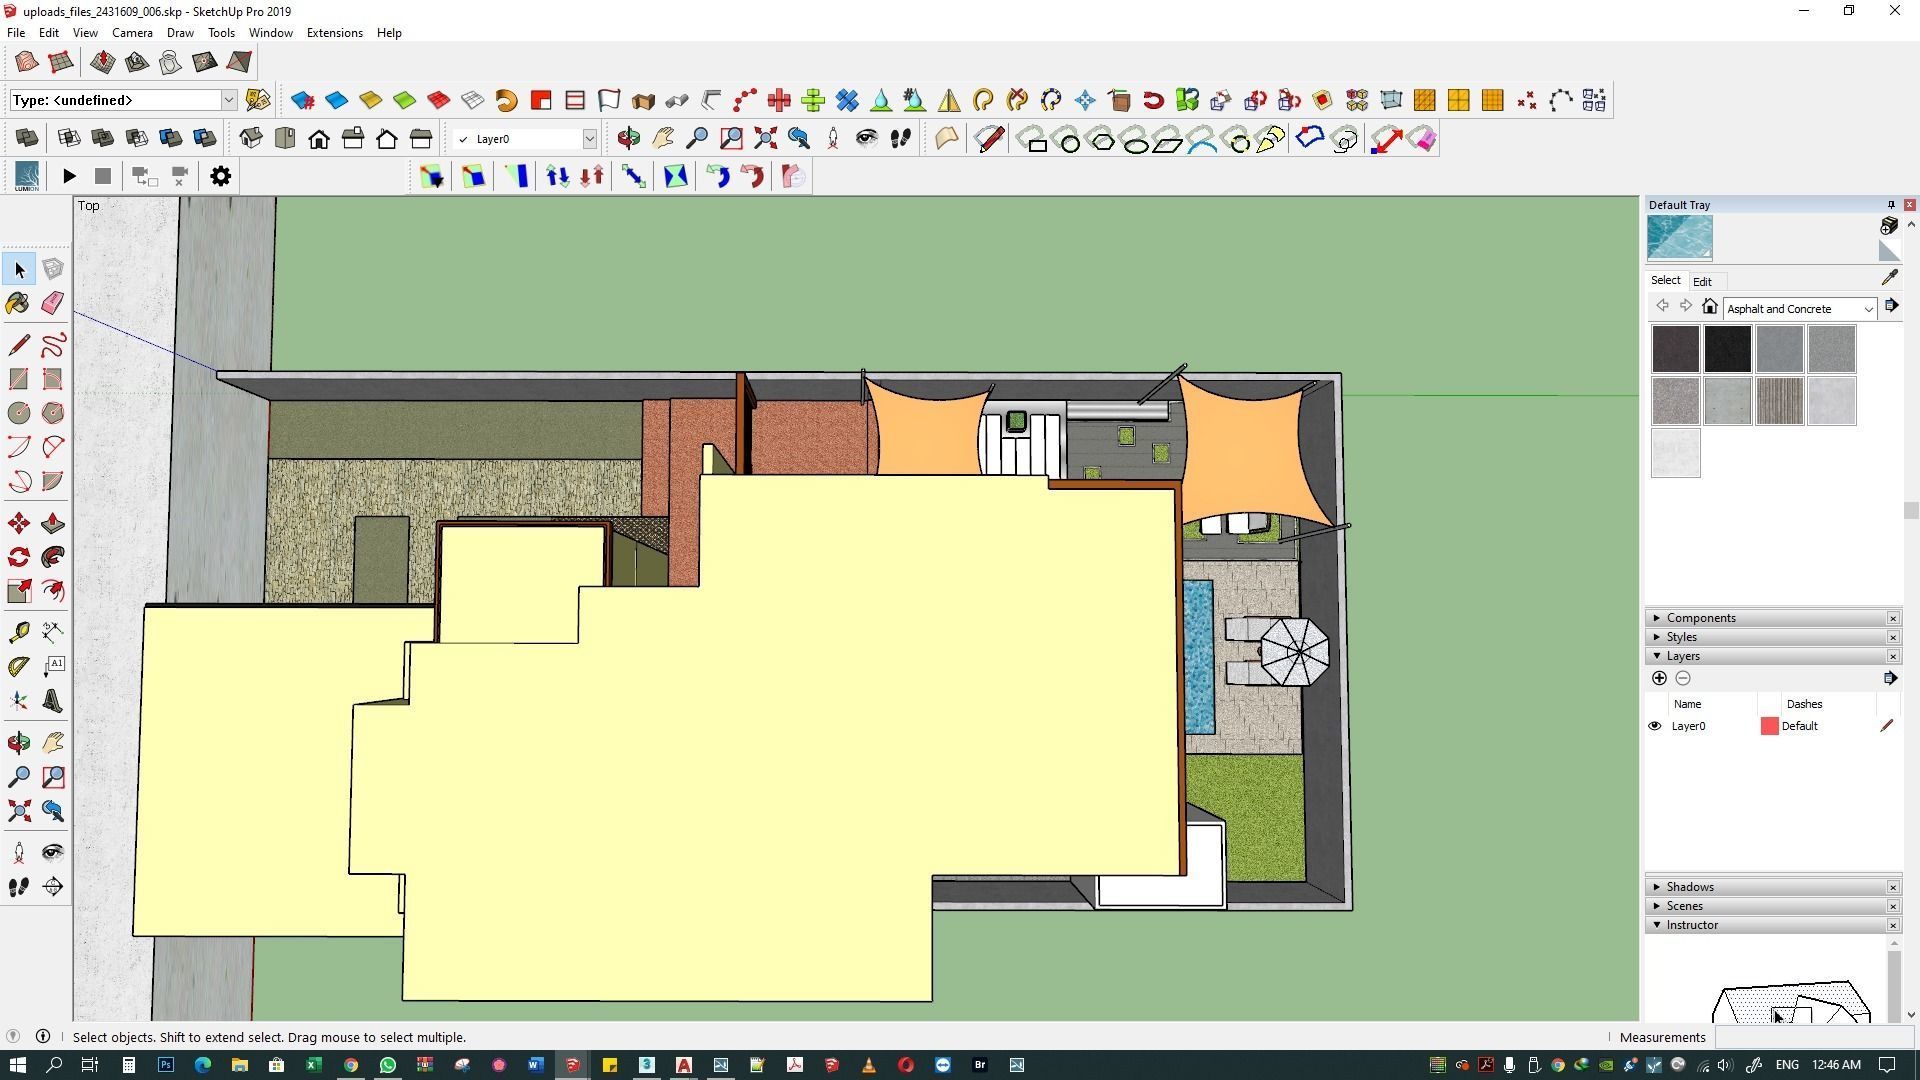Open Microsoft Word from the taskbar
The image size is (1920, 1080).
[535, 1065]
